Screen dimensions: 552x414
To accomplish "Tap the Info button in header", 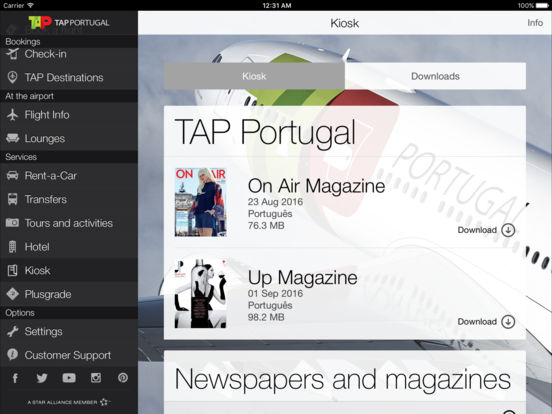I will pyautogui.click(x=535, y=23).
